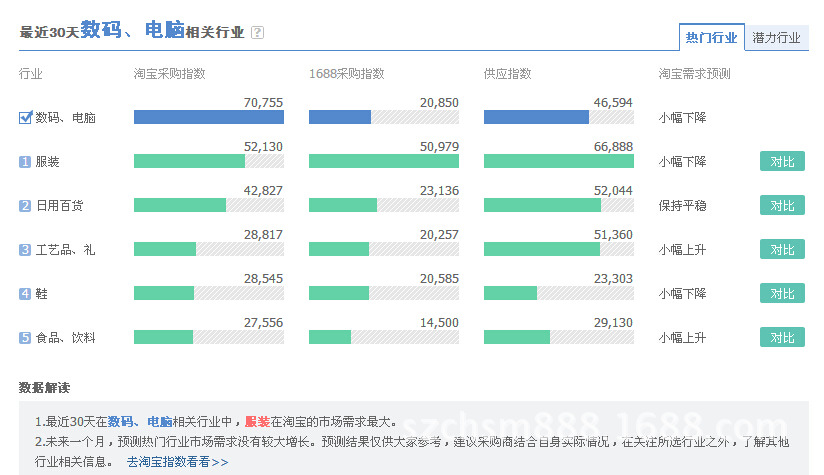824x475 pixels.
Task: Click the 服装 供应指数 green bar
Action: tap(558, 161)
